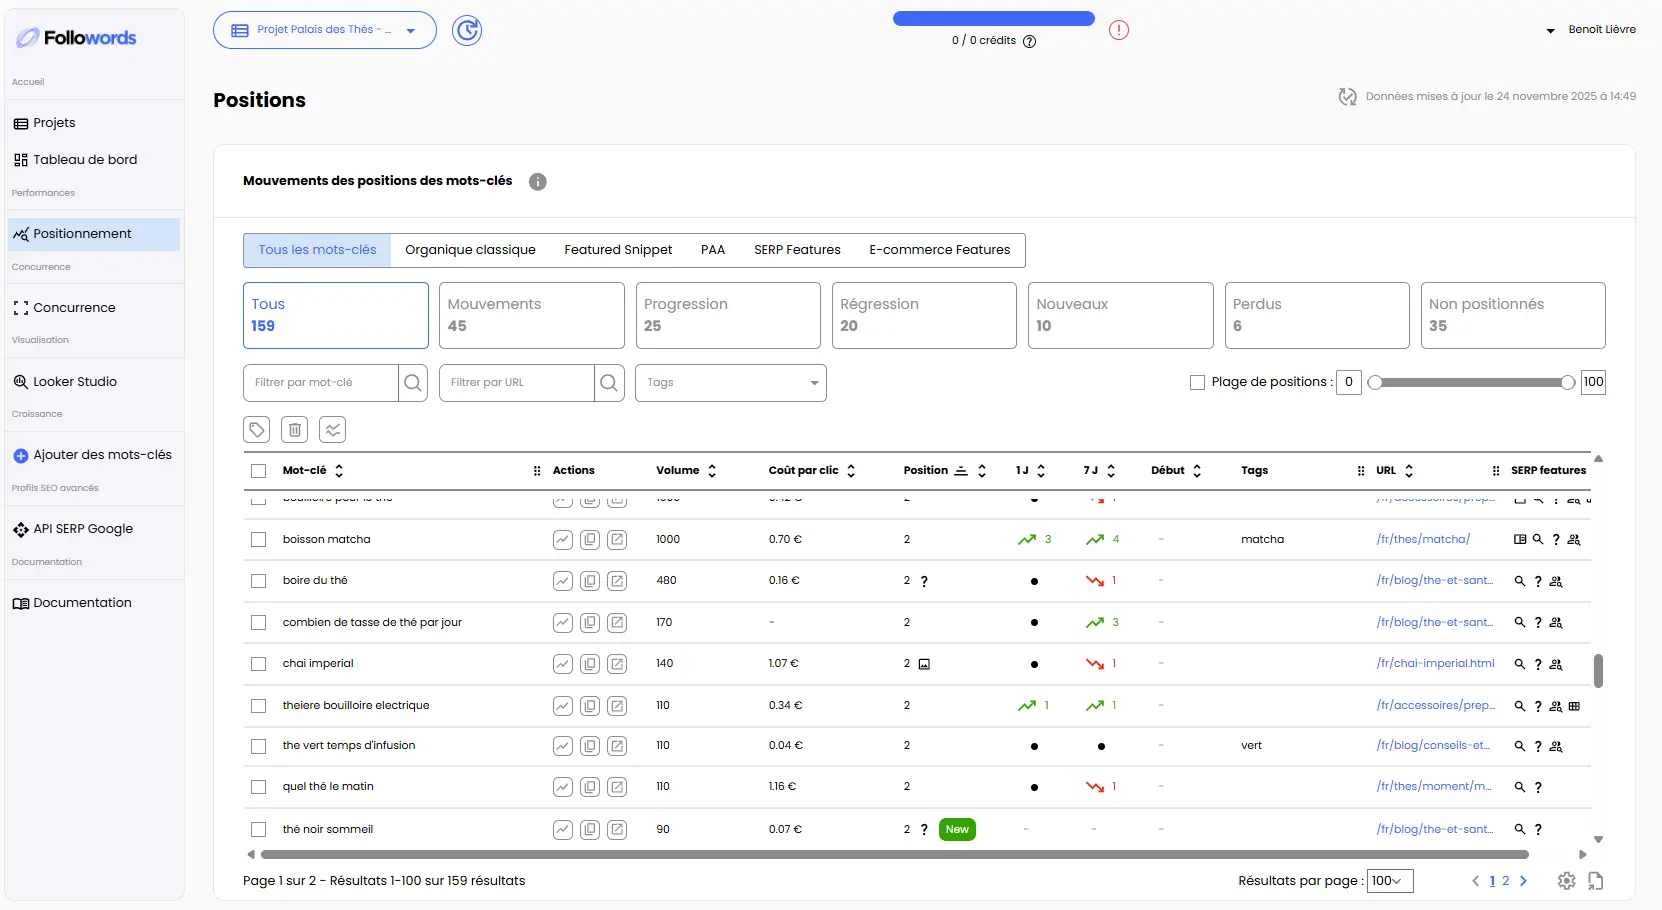Select all keywords via header checkbox
Screen dimensions: 1662x910
click(258, 470)
